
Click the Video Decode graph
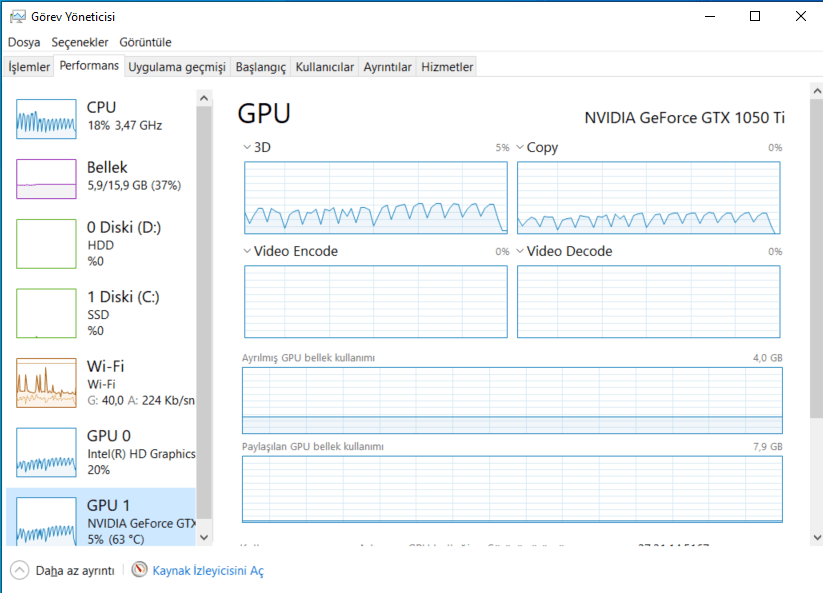pos(649,302)
